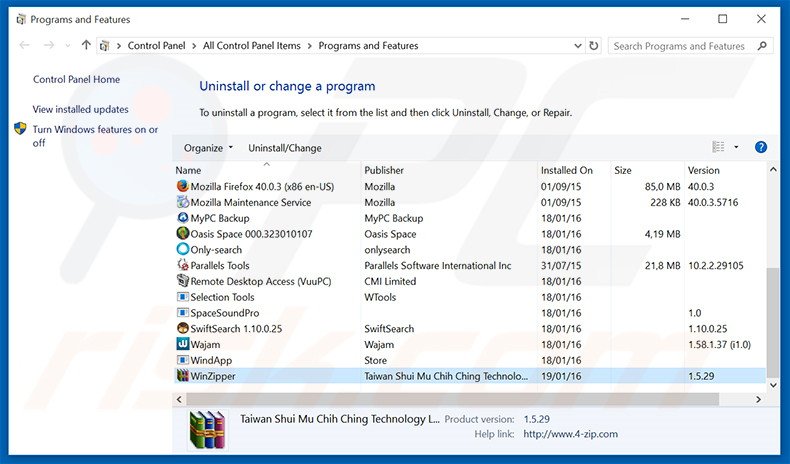Open the Organize dropdown menu

click(208, 148)
